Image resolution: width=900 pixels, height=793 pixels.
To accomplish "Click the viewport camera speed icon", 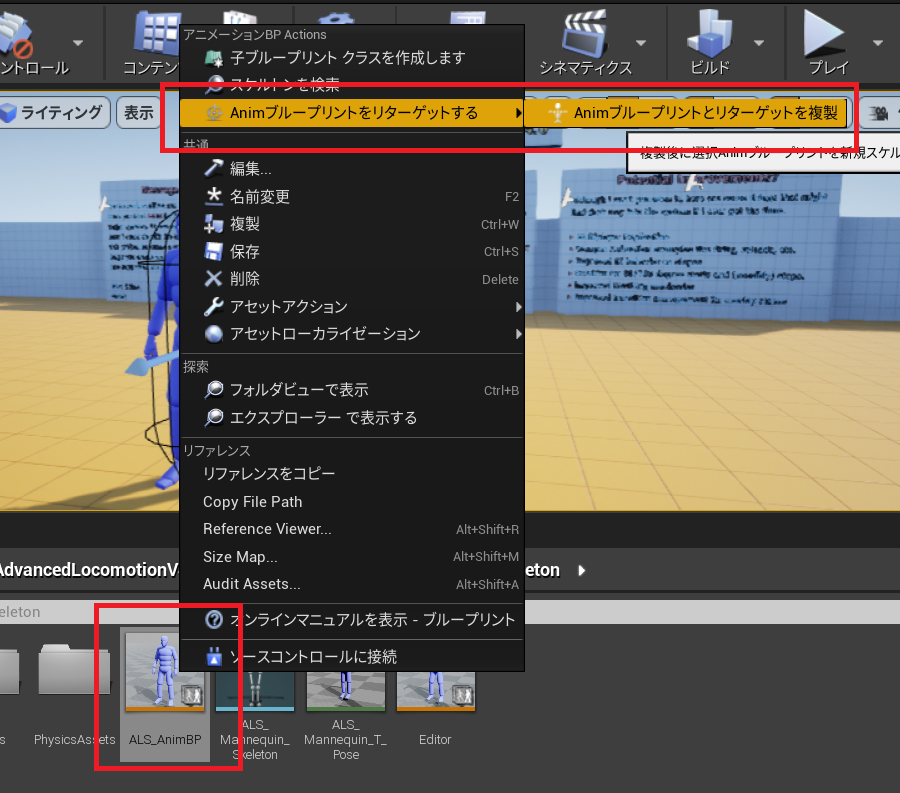I will [877, 113].
